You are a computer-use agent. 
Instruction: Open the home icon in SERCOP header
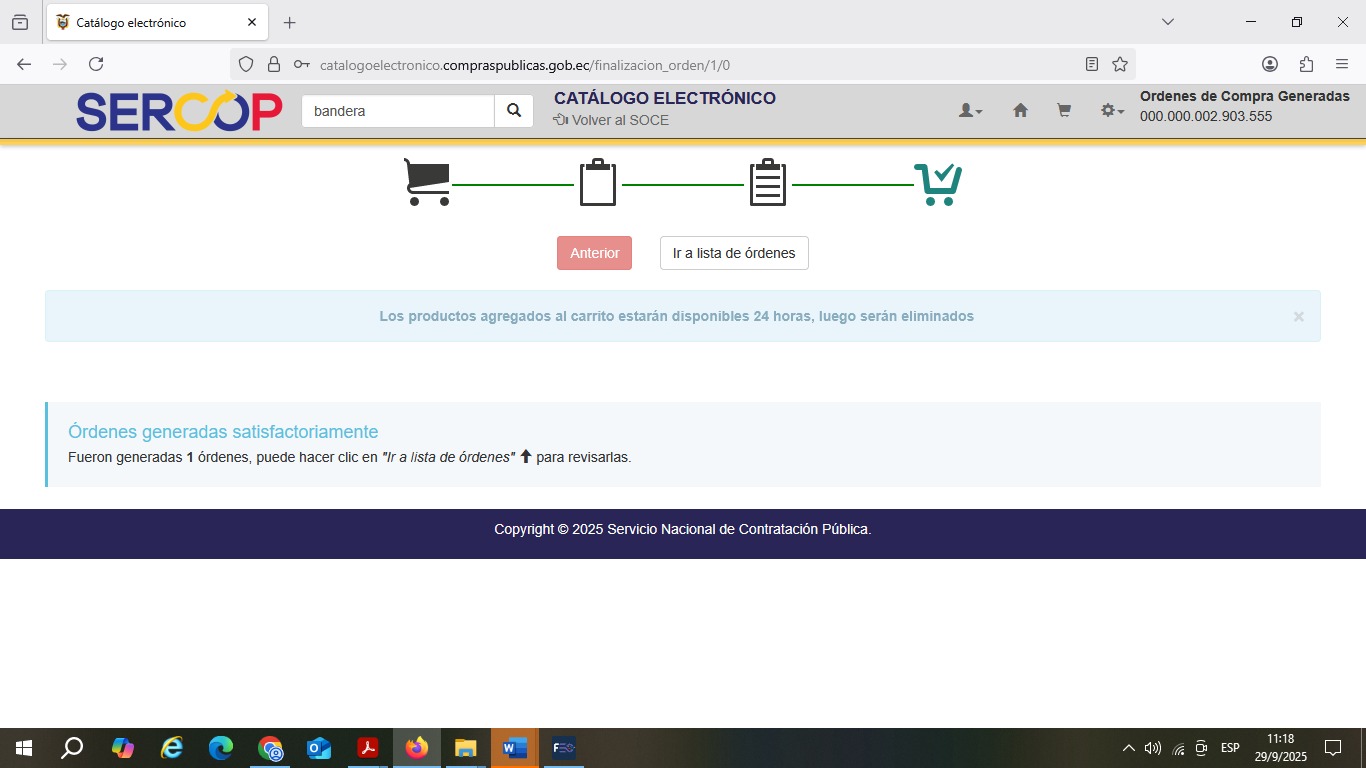point(1020,111)
